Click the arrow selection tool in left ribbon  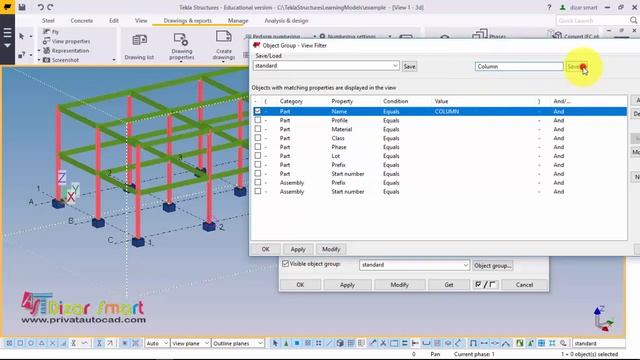22,36
